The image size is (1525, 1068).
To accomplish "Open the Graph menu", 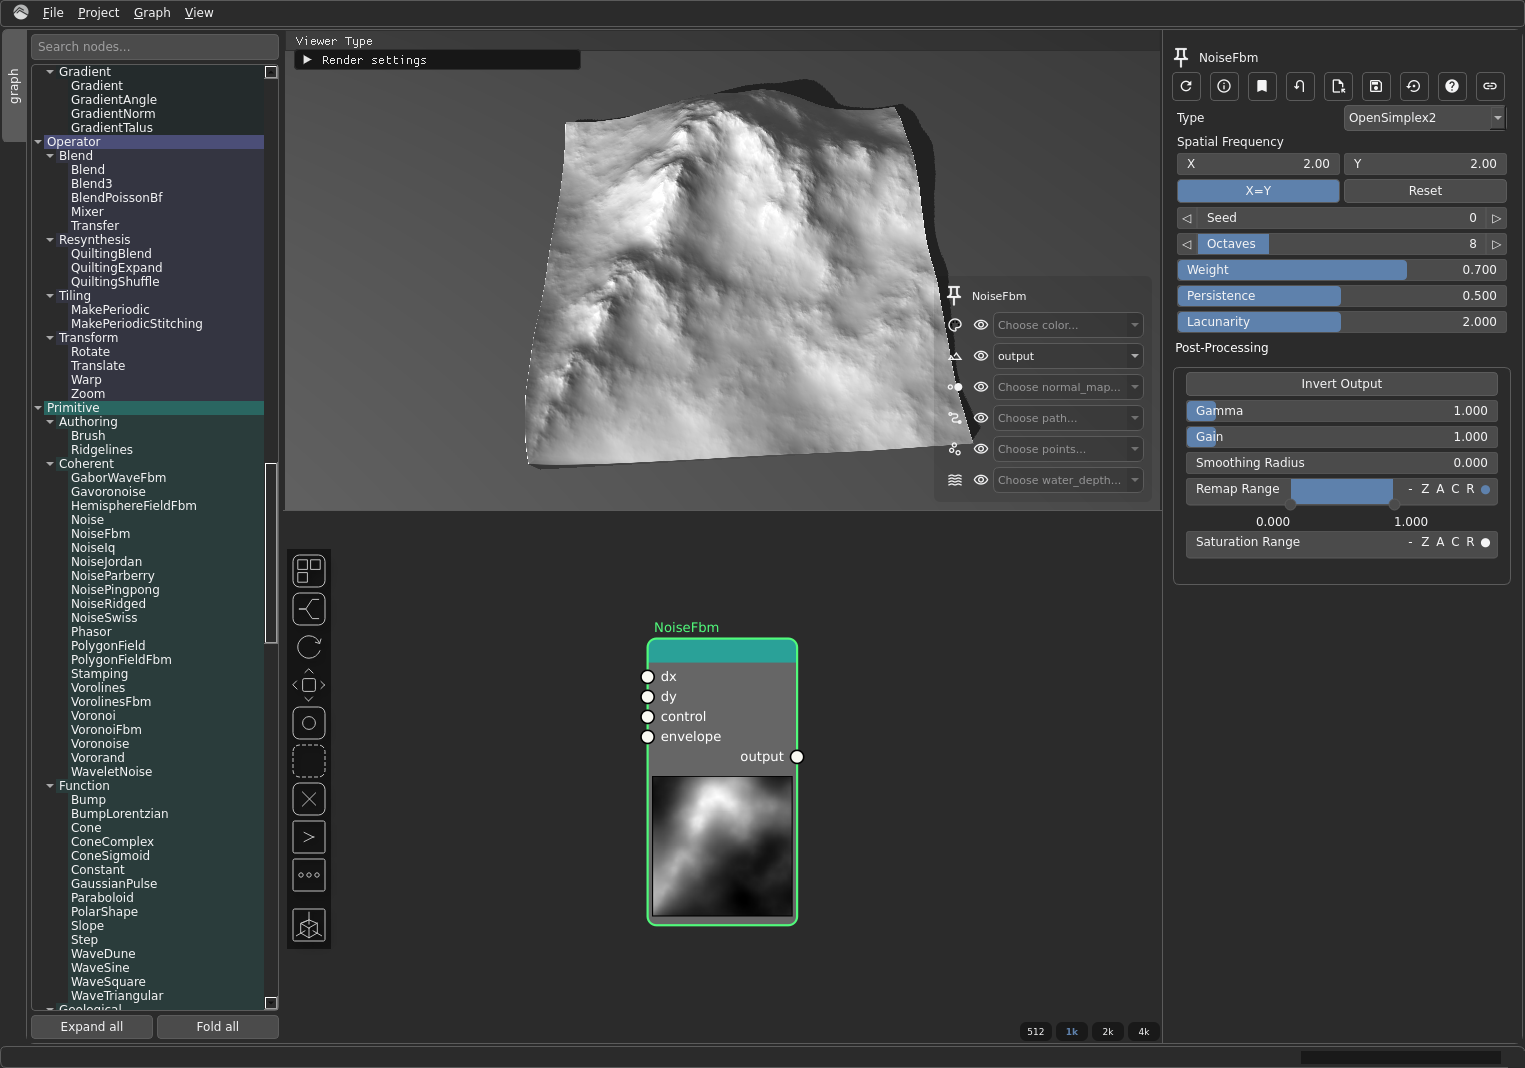I will pyautogui.click(x=152, y=13).
